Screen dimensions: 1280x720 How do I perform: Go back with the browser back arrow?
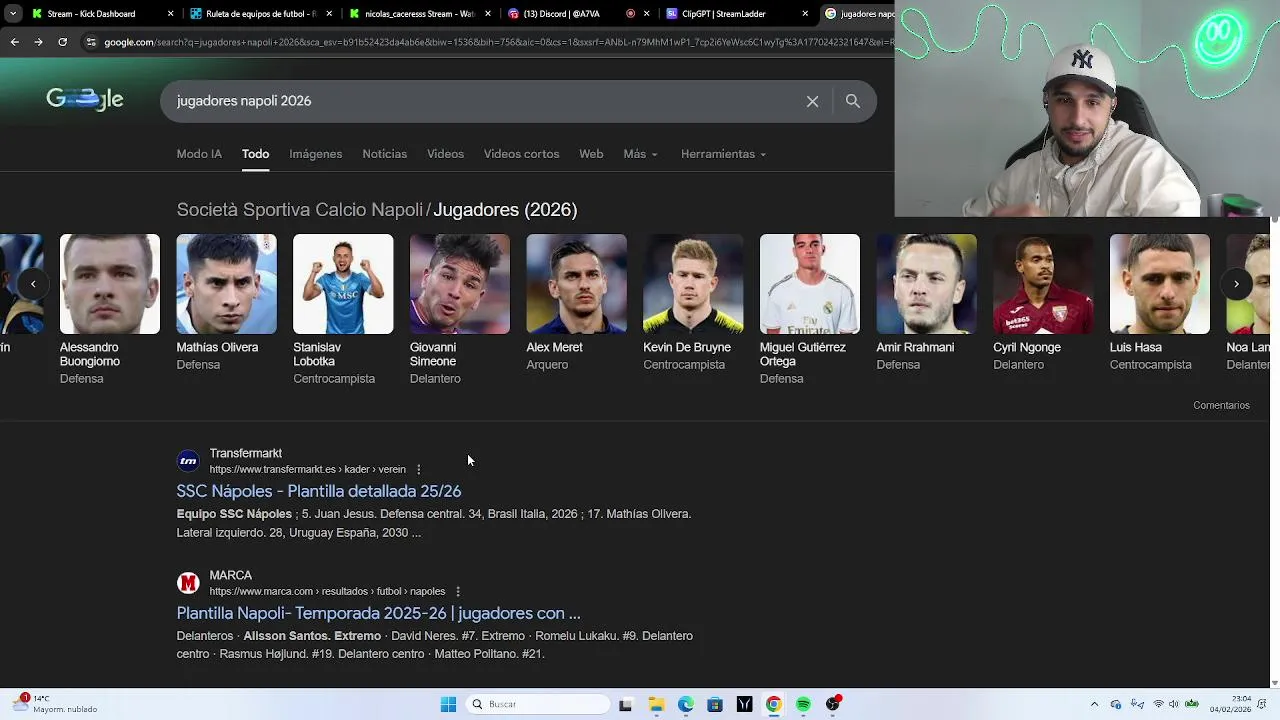[x=14, y=42]
